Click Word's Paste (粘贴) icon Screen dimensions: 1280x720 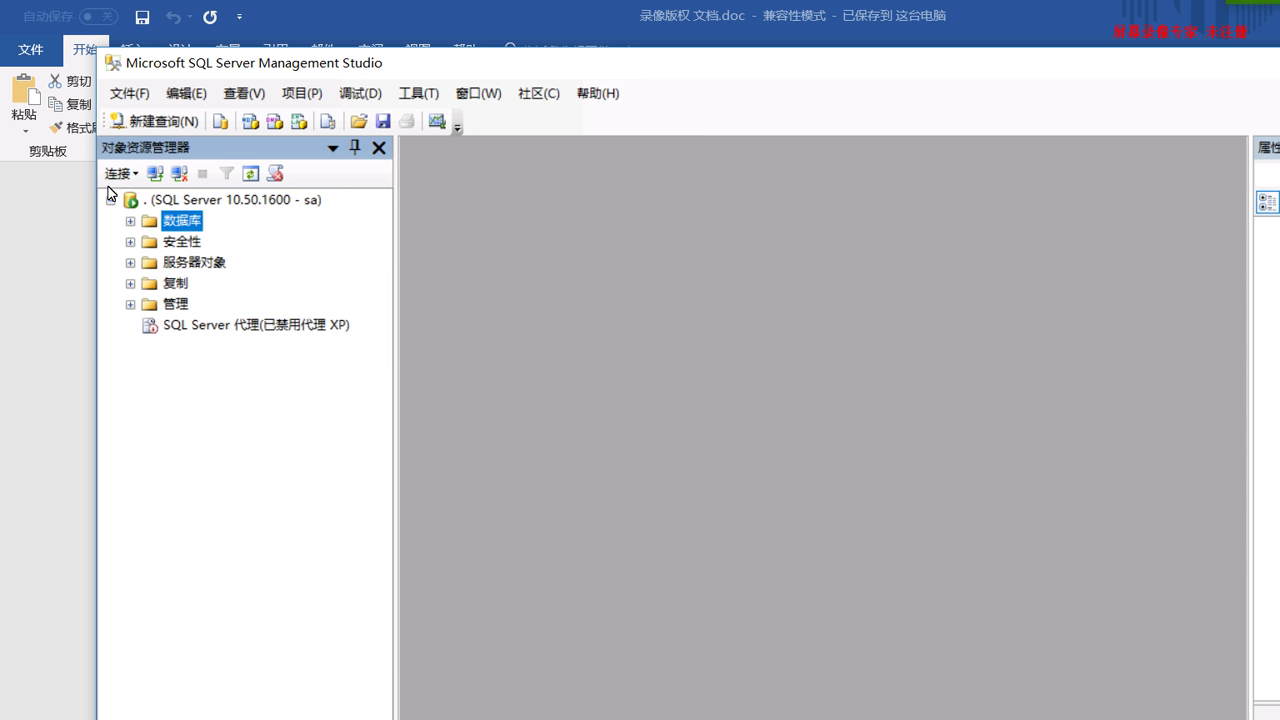click(x=24, y=90)
